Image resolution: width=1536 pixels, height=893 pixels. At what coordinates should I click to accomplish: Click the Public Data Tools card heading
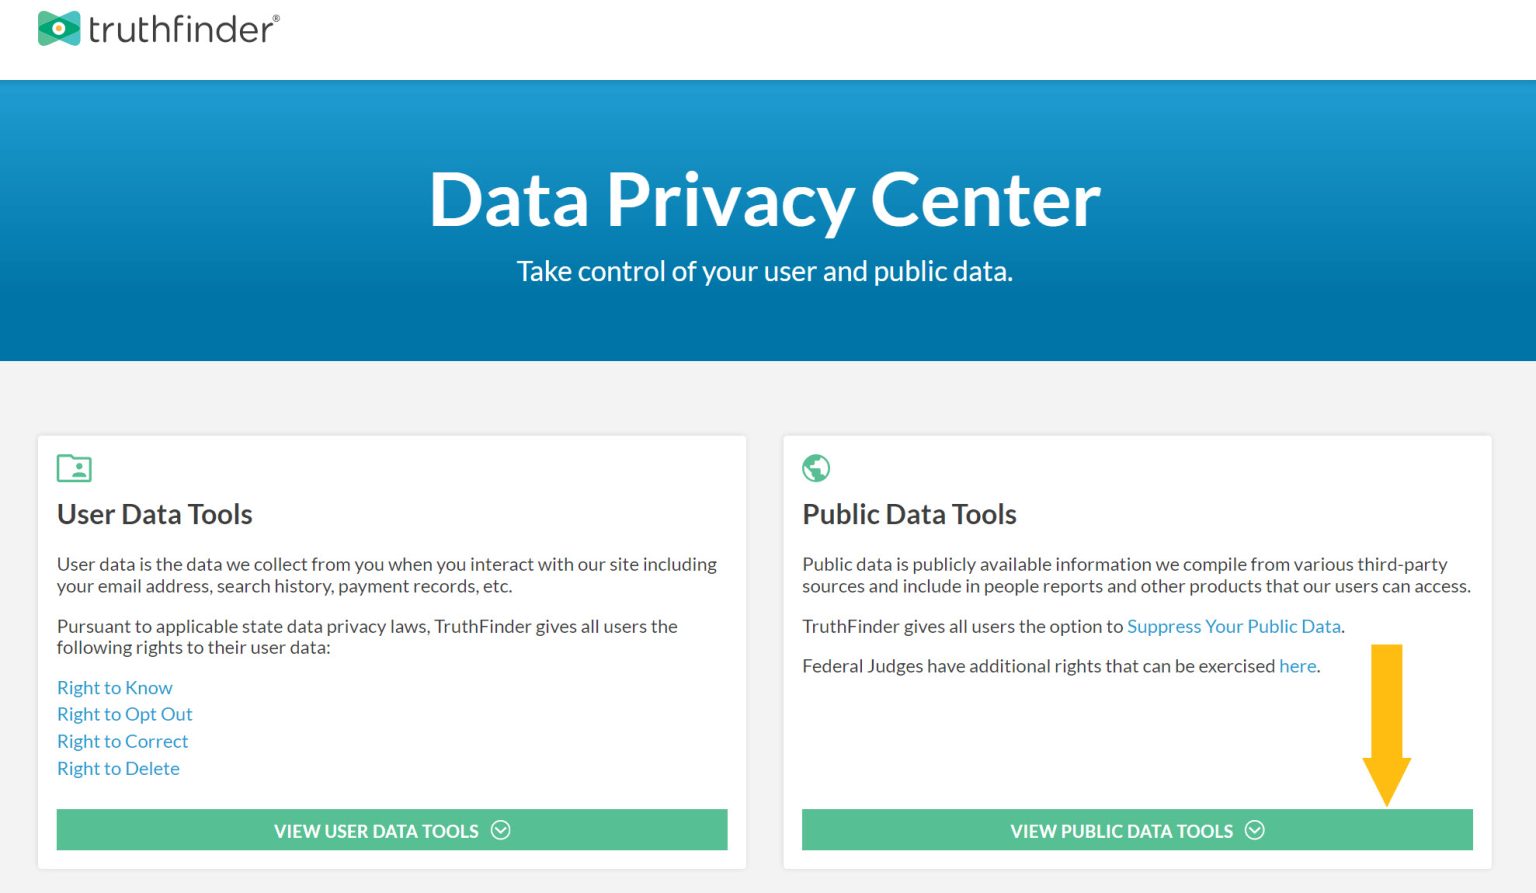pyautogui.click(x=909, y=514)
